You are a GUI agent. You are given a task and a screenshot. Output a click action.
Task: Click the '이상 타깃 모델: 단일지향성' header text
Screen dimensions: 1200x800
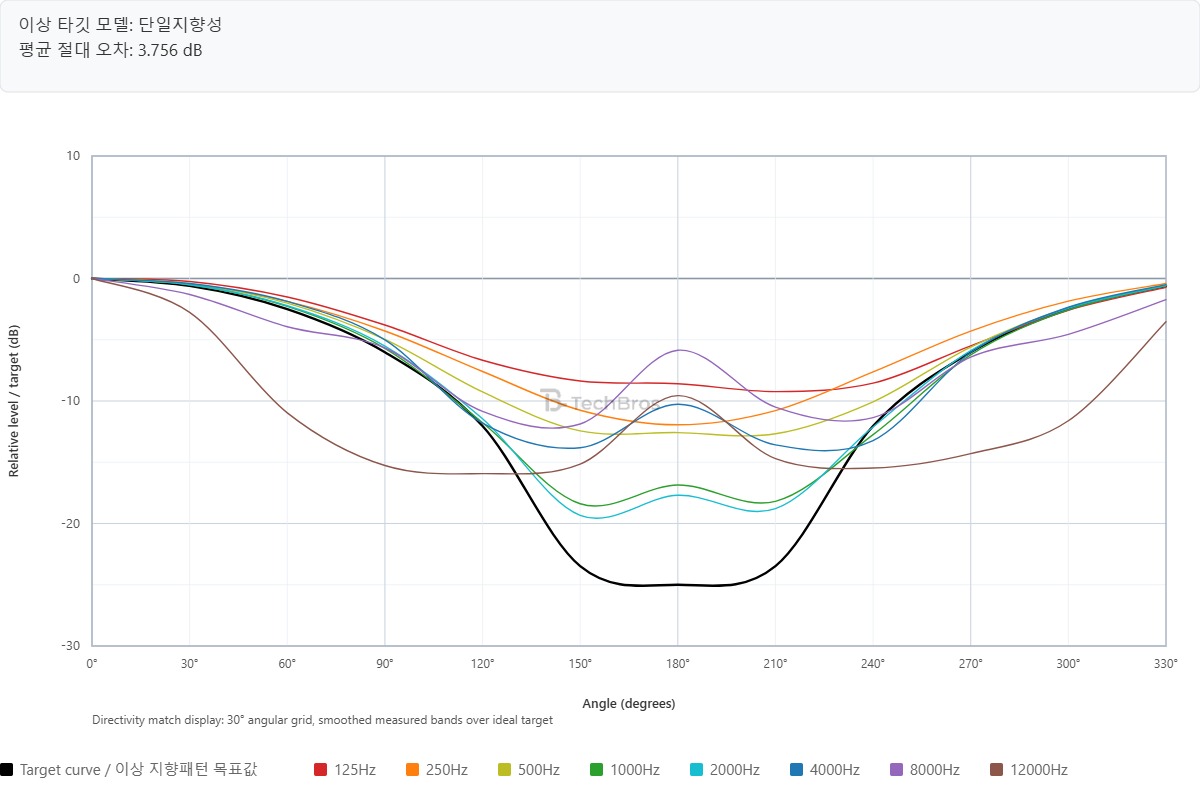point(120,25)
